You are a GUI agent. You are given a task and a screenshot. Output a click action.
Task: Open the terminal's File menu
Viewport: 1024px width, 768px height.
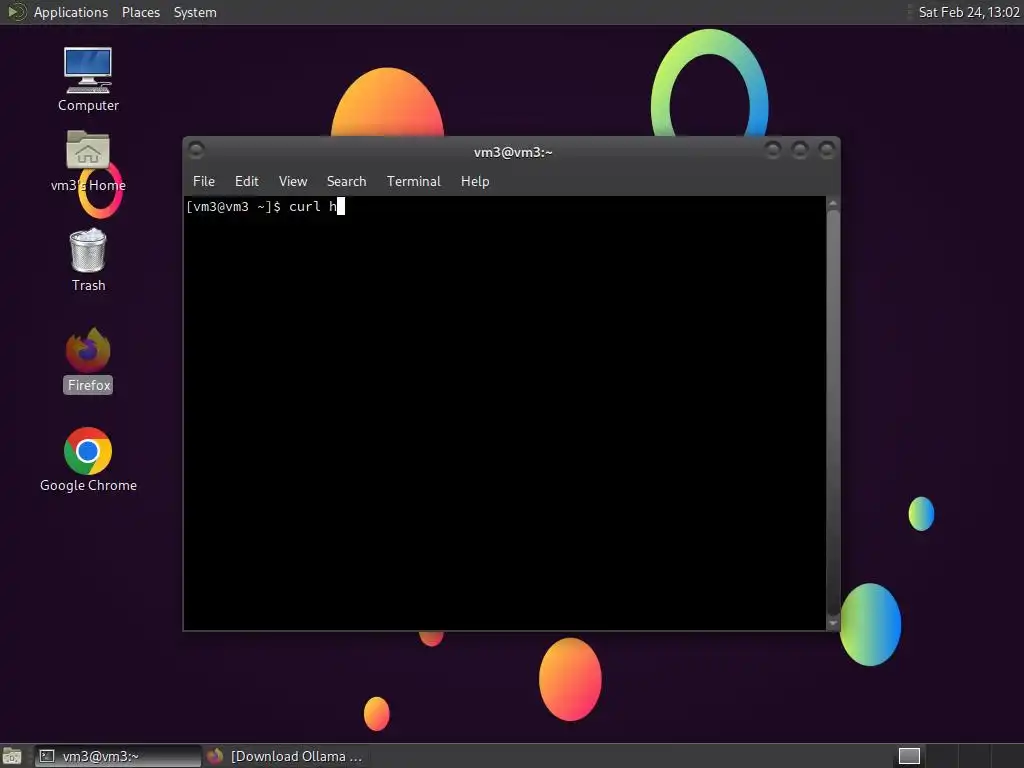pyautogui.click(x=204, y=182)
